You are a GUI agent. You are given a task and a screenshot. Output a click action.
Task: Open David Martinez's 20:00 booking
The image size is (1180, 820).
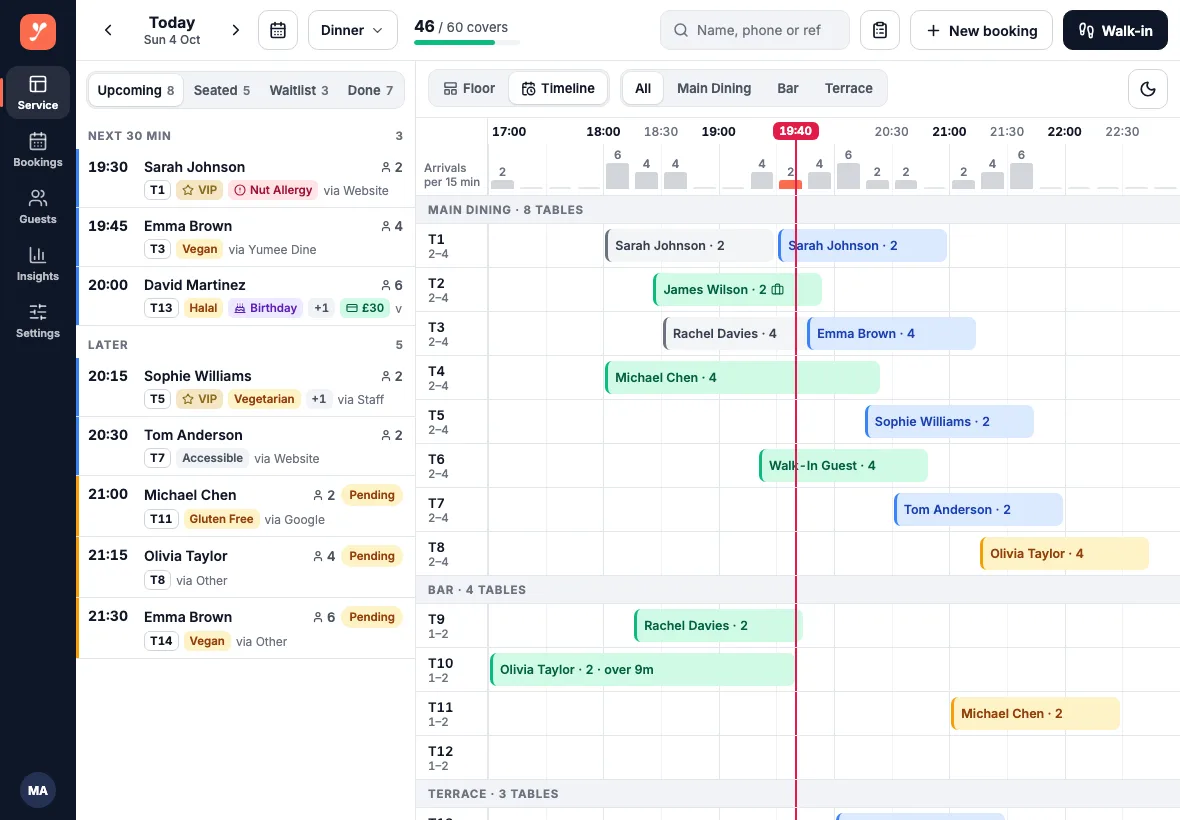(x=246, y=296)
